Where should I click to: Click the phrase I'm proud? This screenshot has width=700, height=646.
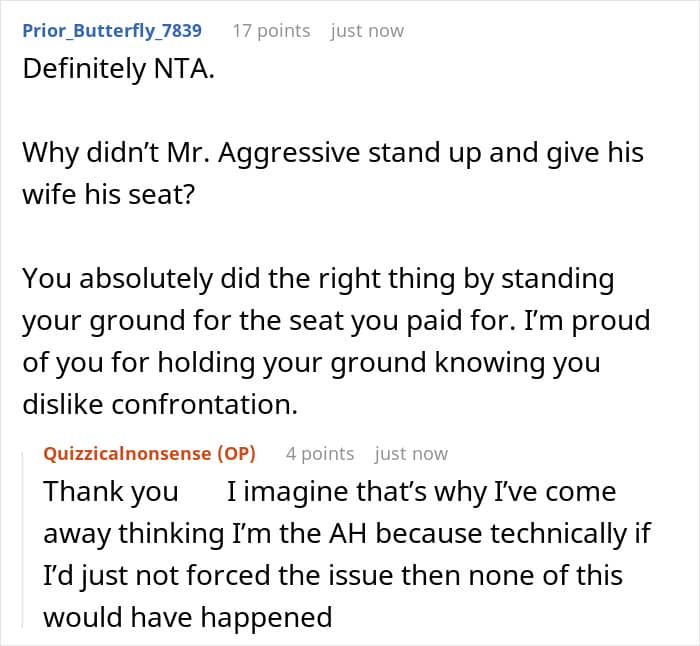586,321
